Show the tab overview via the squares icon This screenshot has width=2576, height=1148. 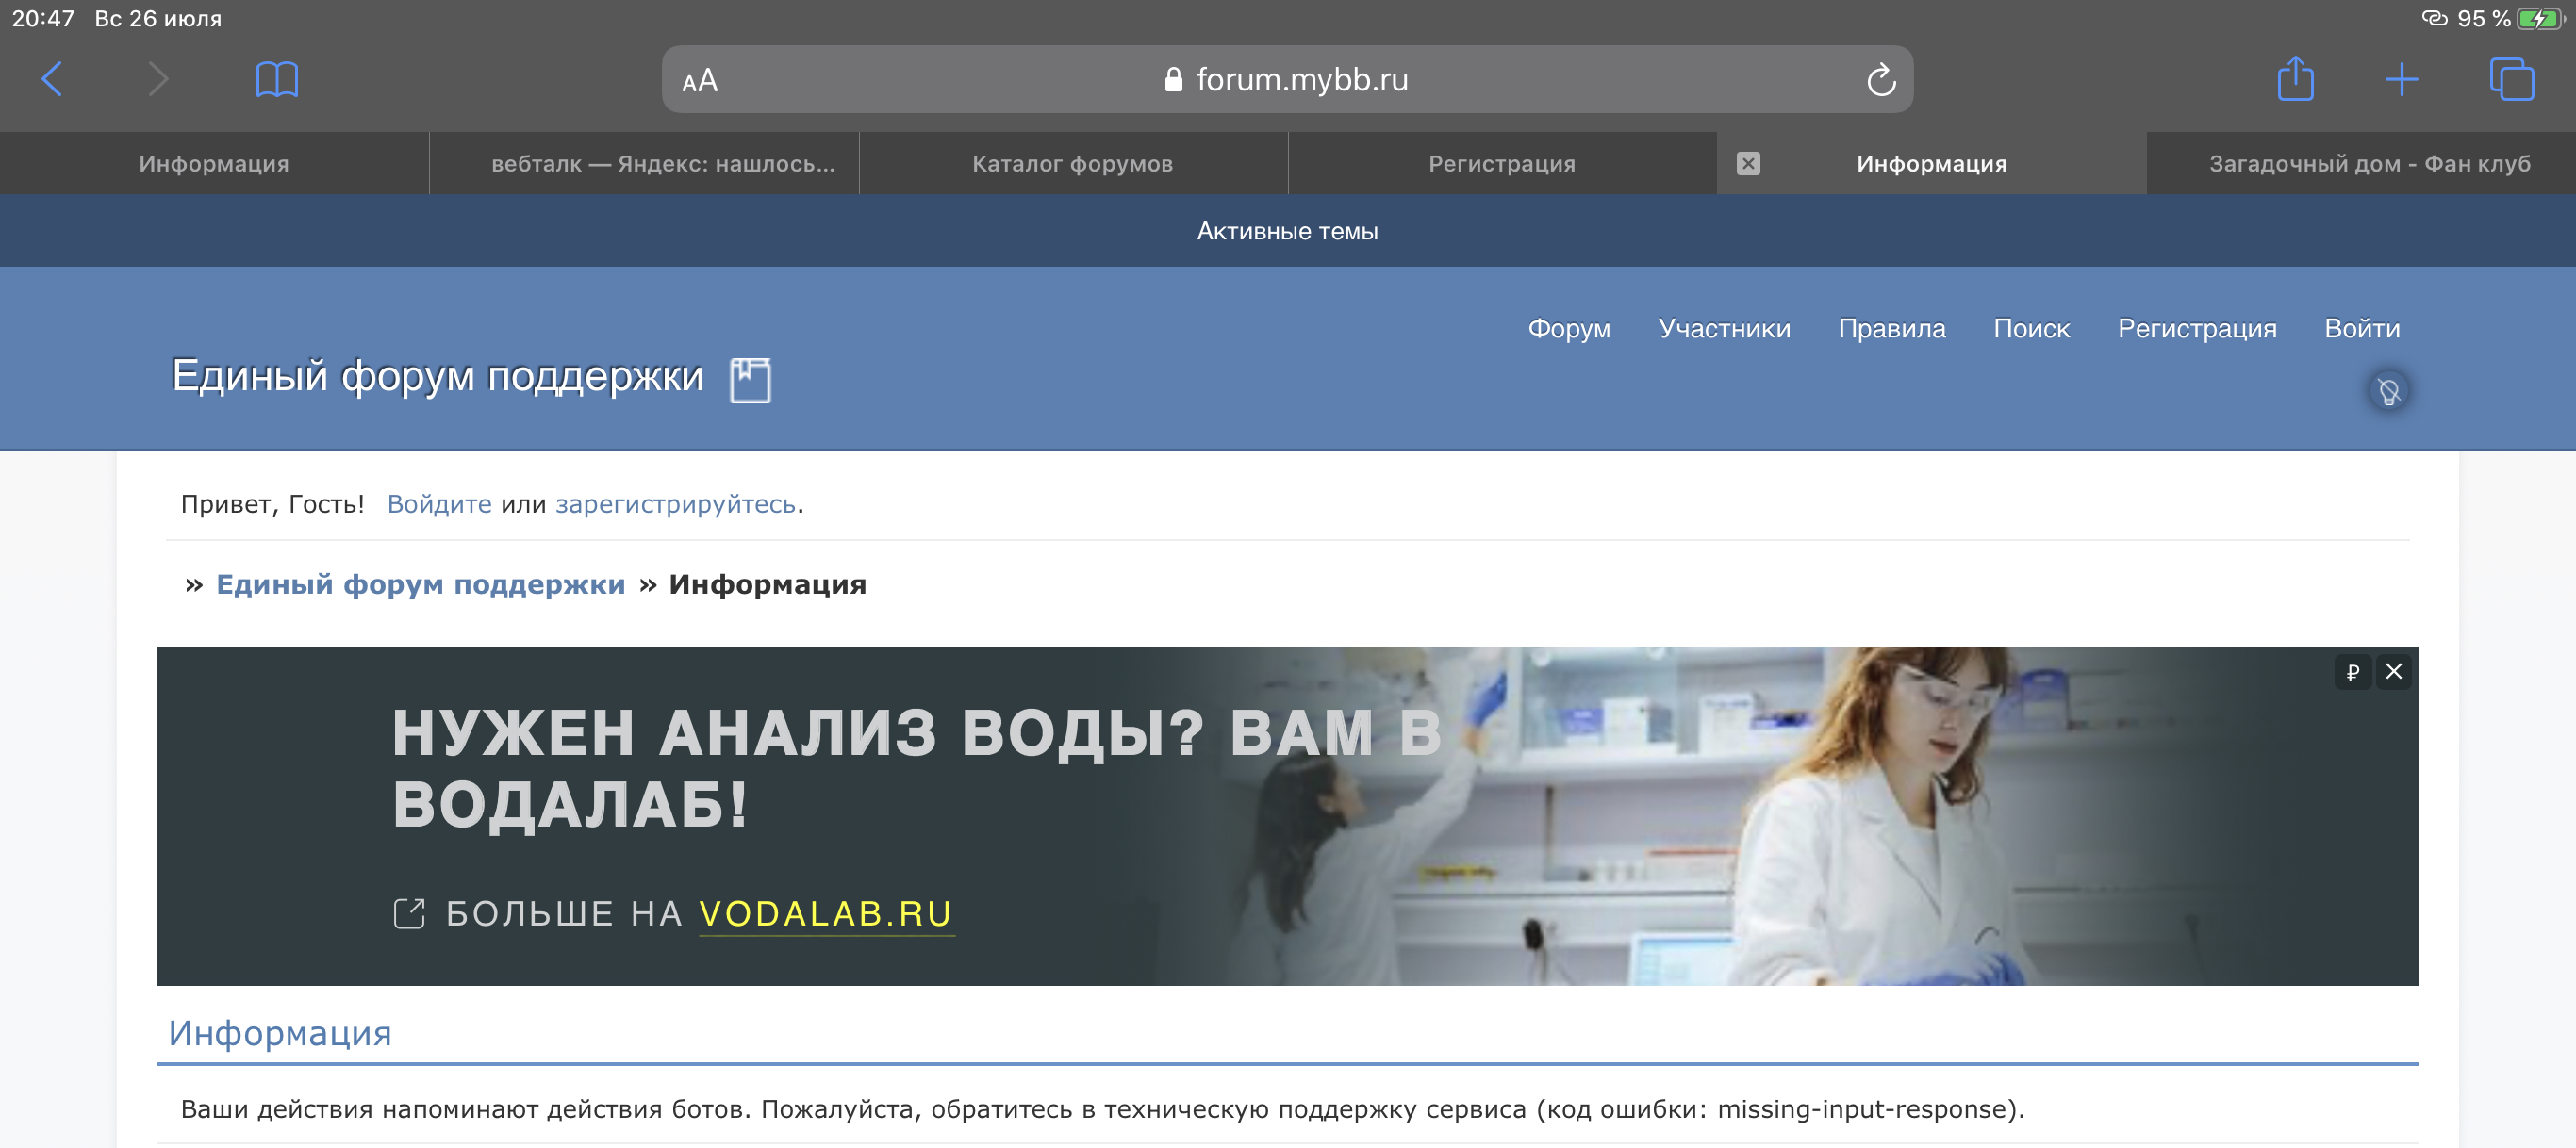(x=2510, y=79)
